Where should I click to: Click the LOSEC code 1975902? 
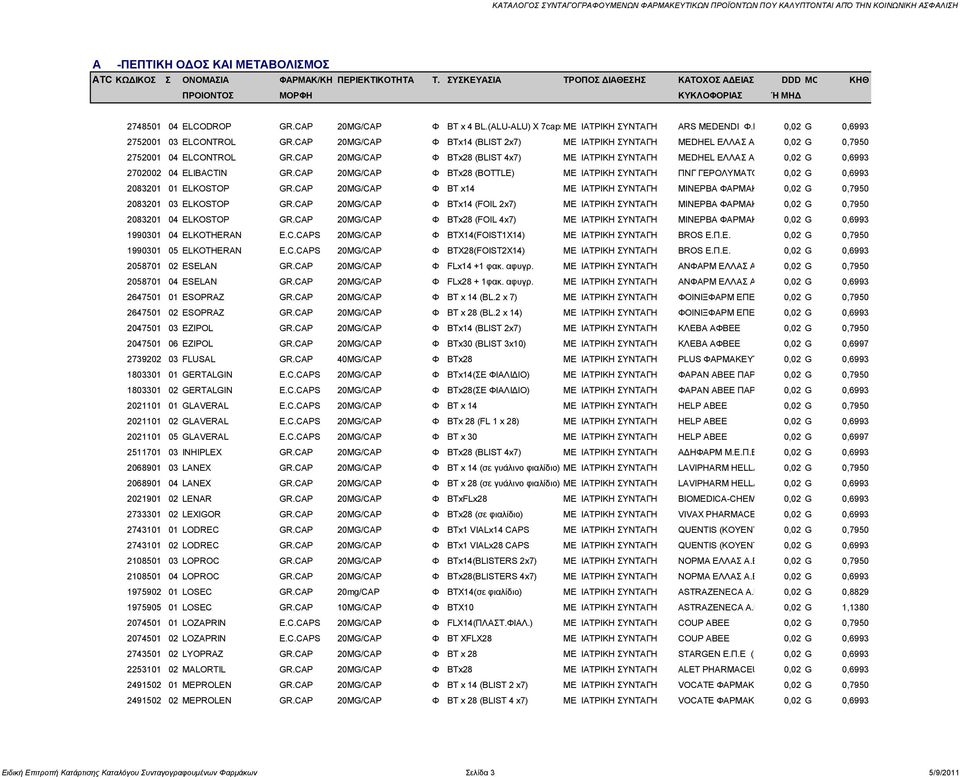(144, 592)
